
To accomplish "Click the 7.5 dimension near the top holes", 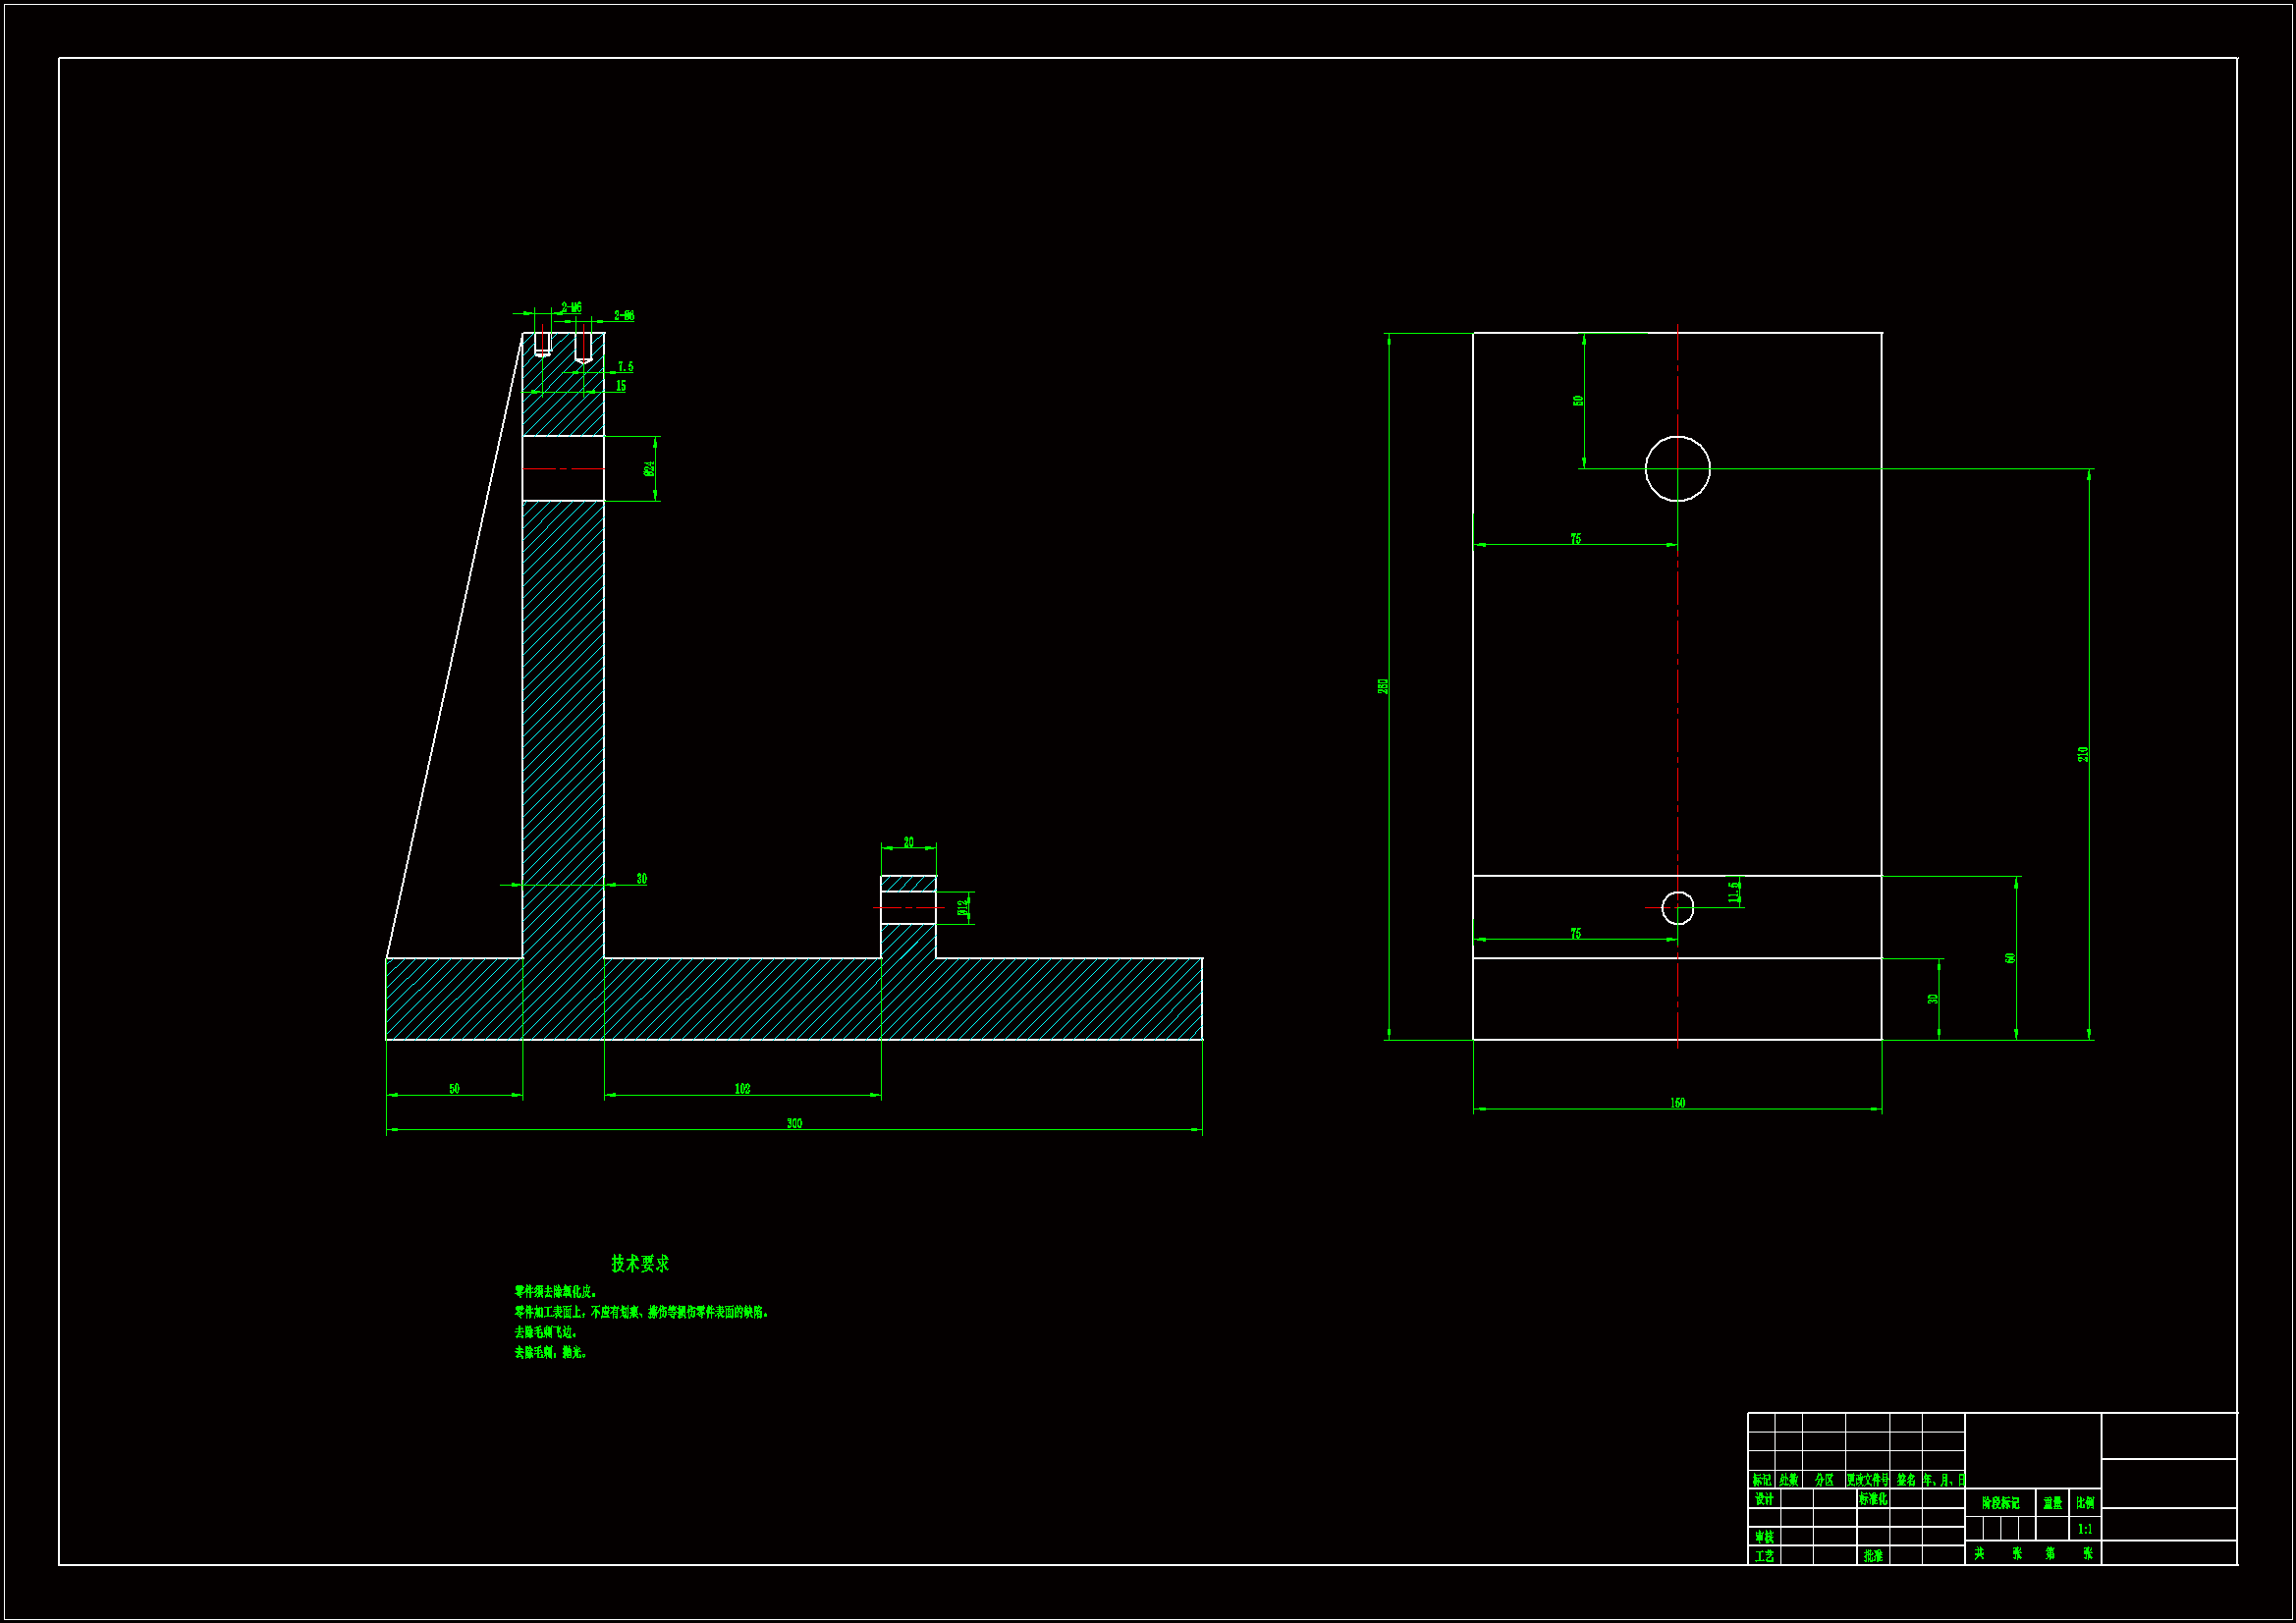I will click(x=625, y=367).
